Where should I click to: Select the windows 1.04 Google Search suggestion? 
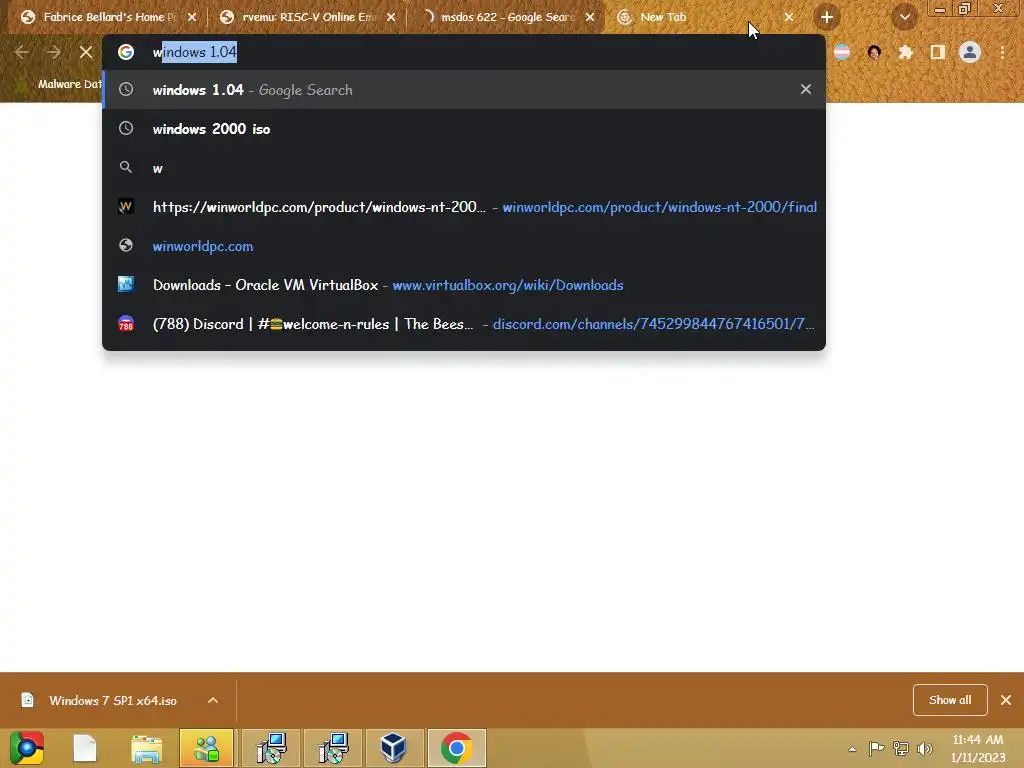[464, 89]
